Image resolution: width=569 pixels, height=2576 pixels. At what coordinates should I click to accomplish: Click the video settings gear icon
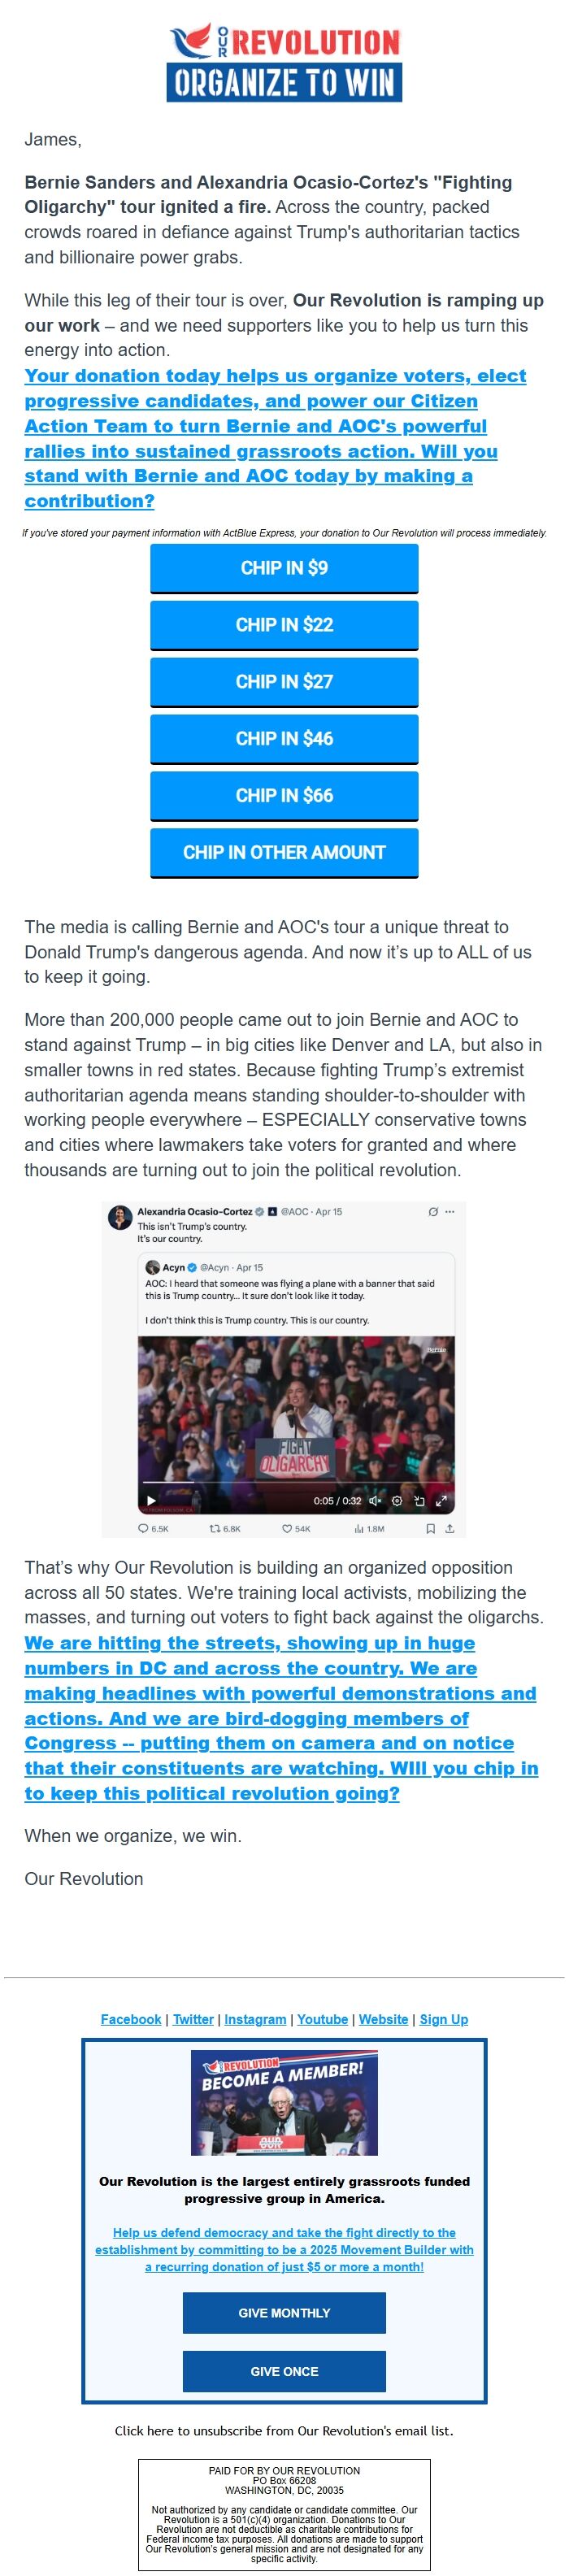[x=397, y=1500]
